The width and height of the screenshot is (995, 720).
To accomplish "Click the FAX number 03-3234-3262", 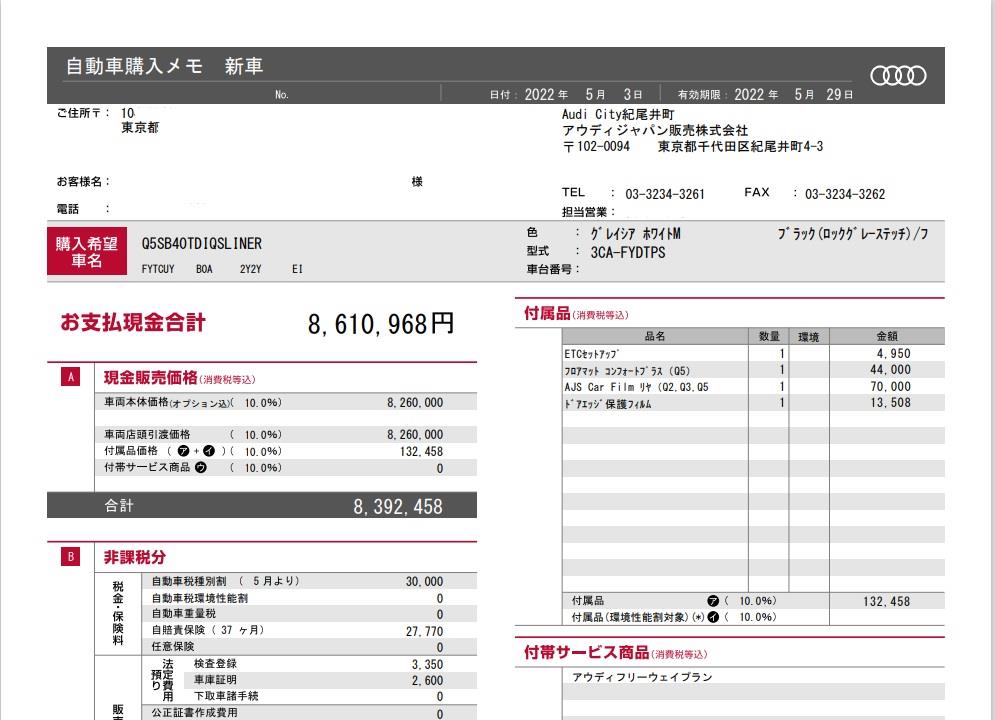I will click(x=845, y=194).
